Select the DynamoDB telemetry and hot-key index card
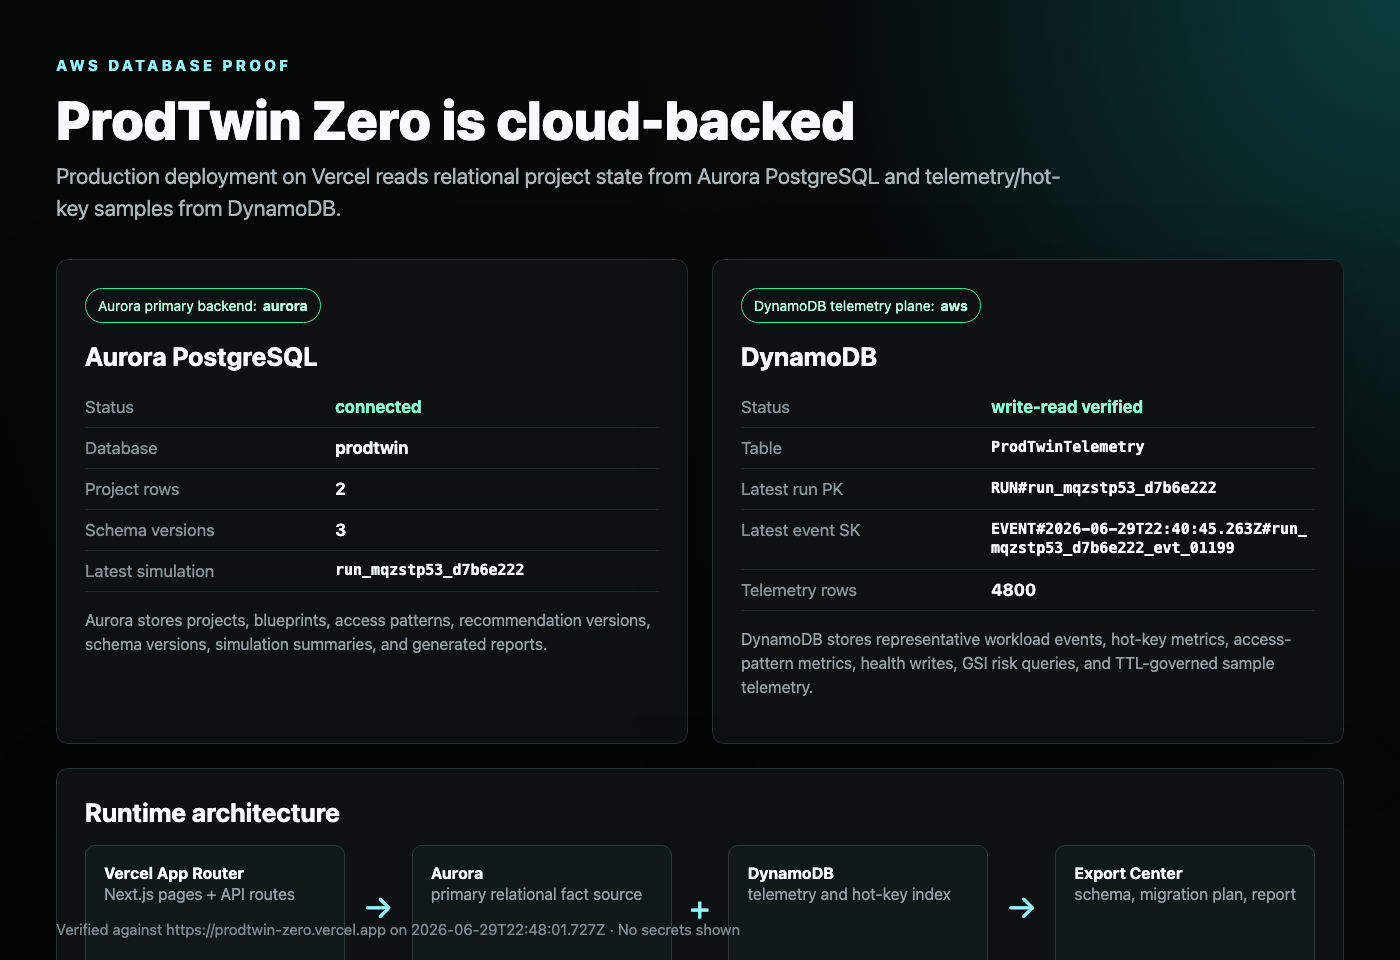Viewport: 1400px width, 960px height. [x=858, y=902]
